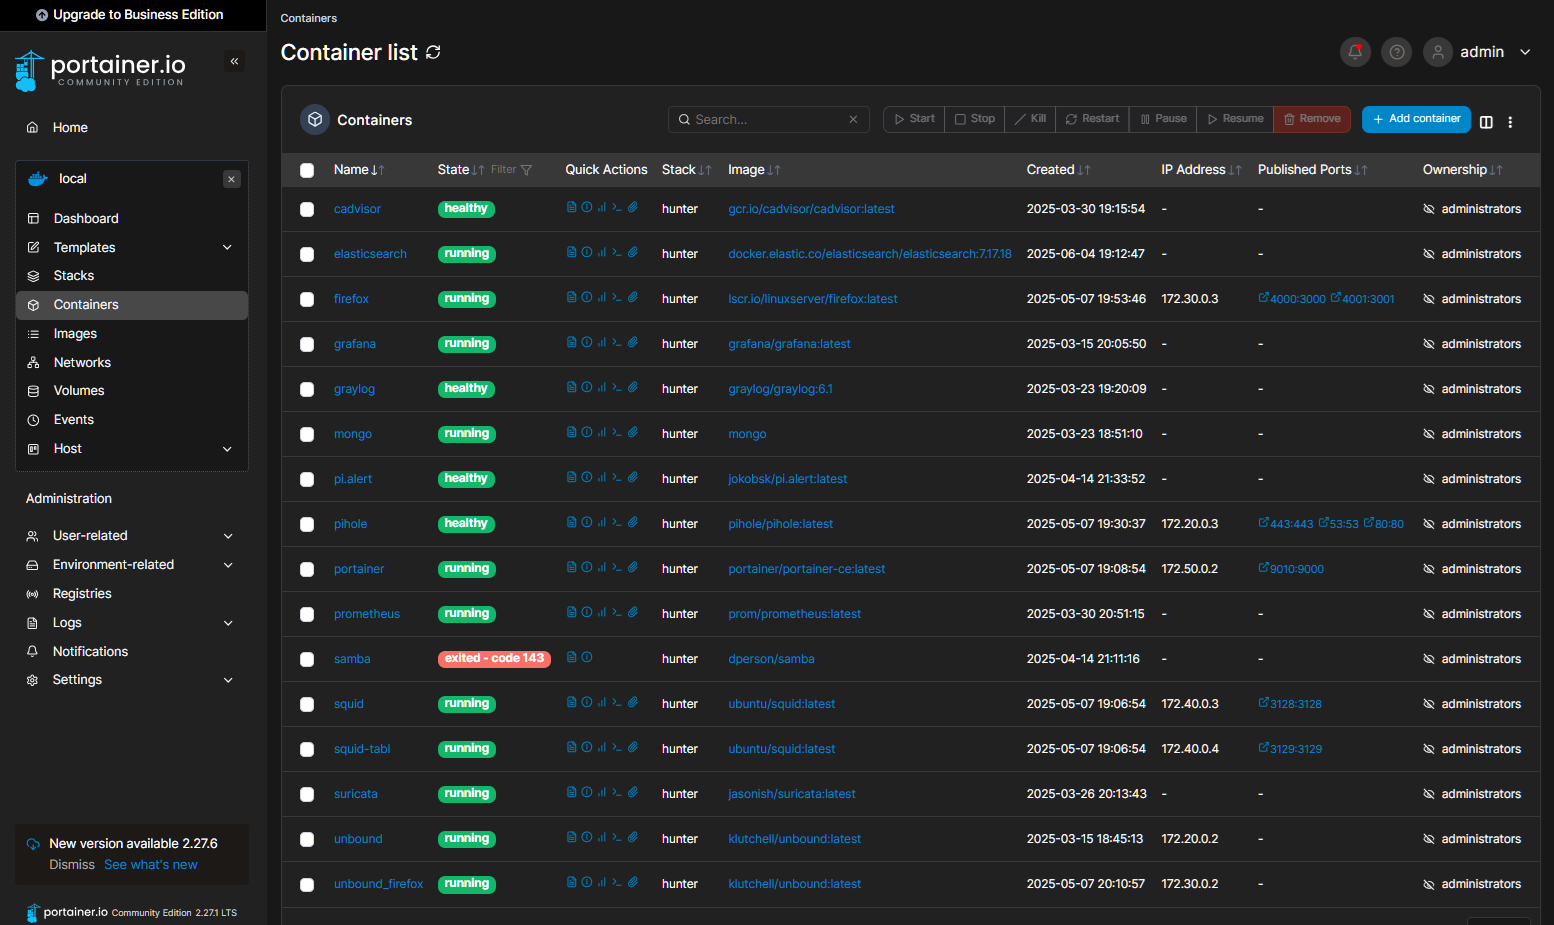Open table settings three-dot menu
Image resolution: width=1554 pixels, height=925 pixels.
tap(1510, 122)
